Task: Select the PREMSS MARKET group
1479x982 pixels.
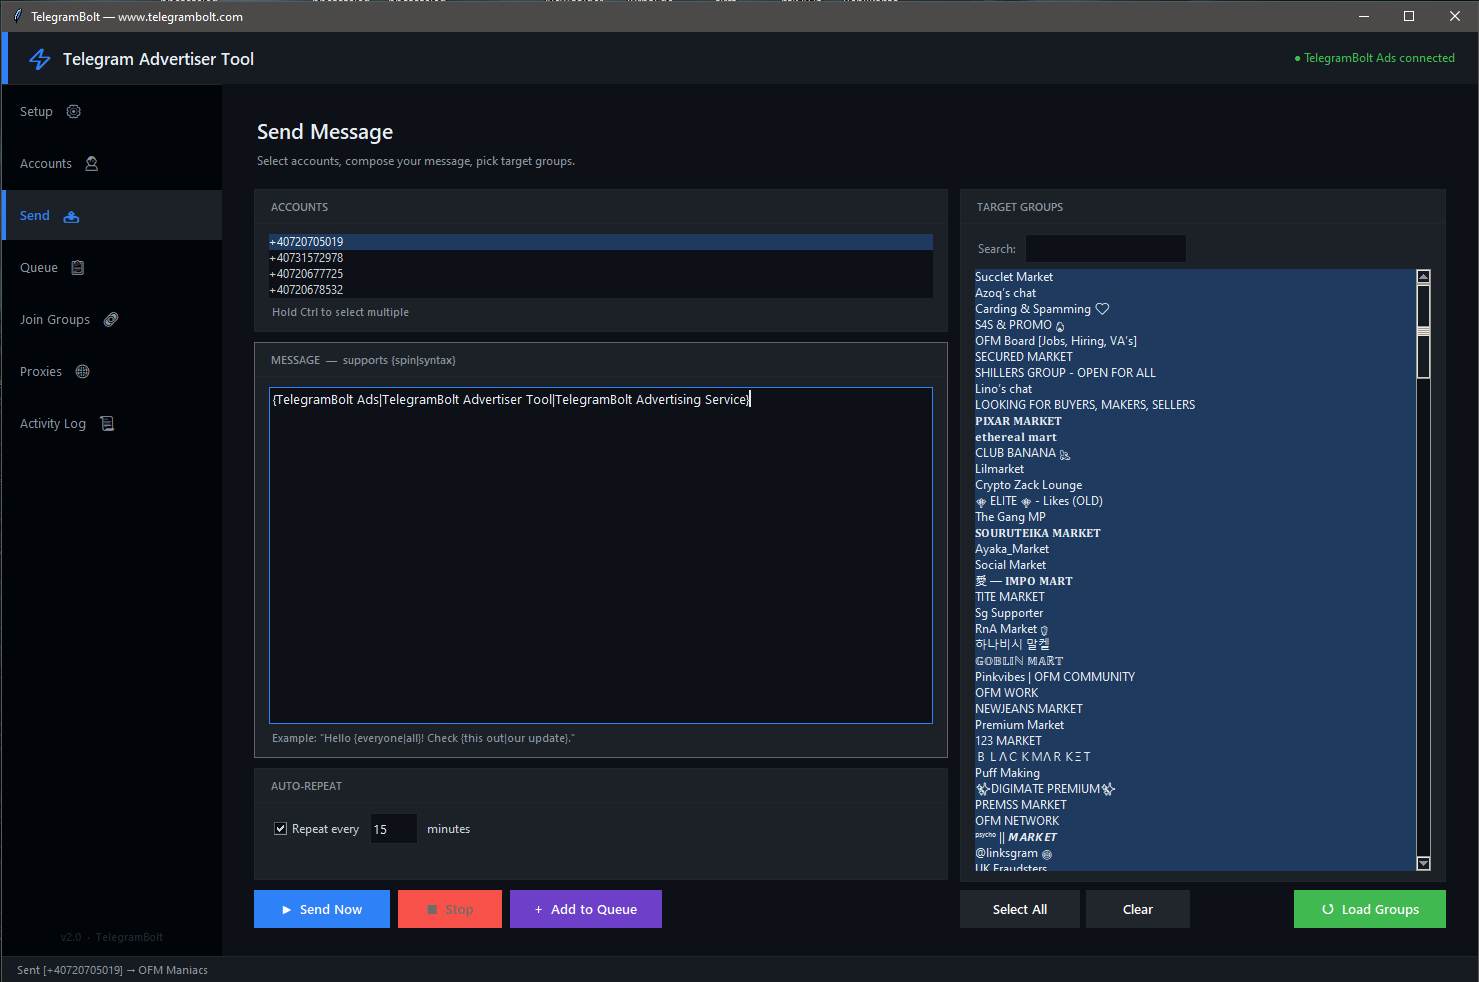Action: point(1195,805)
